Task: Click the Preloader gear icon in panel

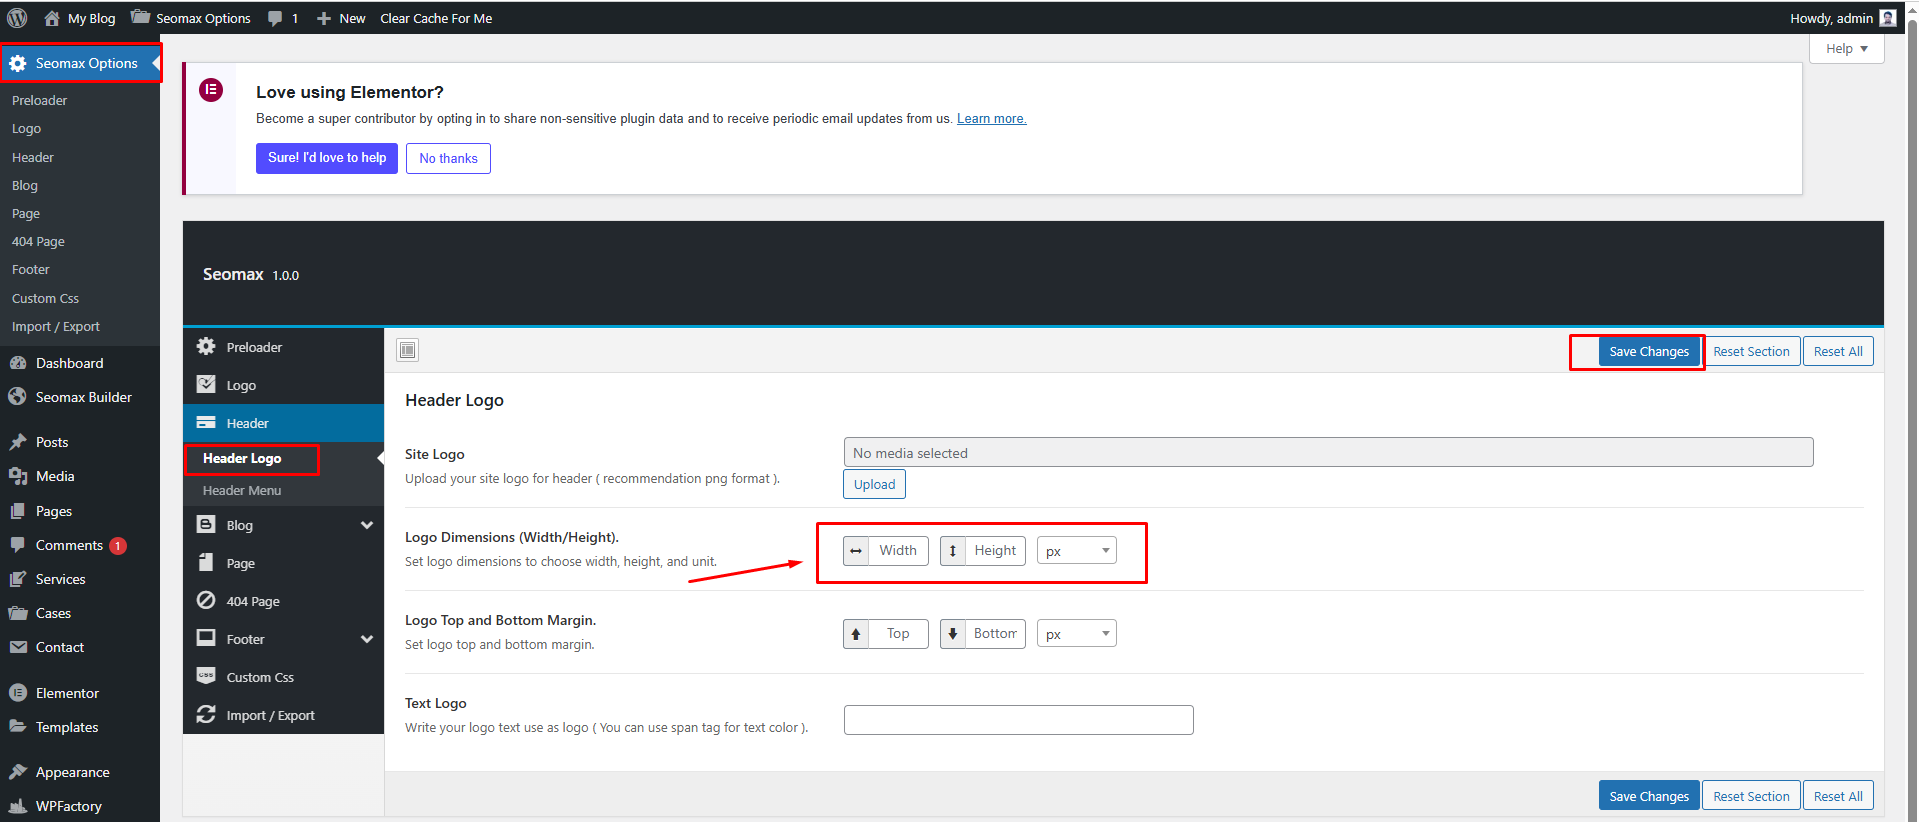Action: pyautogui.click(x=206, y=346)
